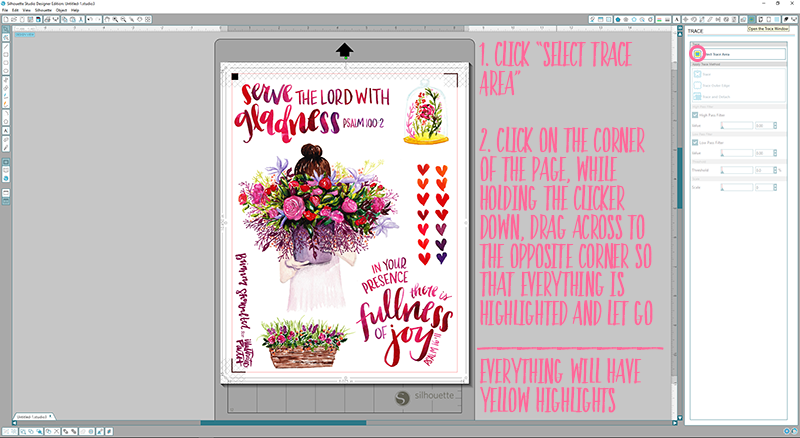Viewport: 800px width, 438px height.
Task: Click the Print icon
Action: coord(47,19)
